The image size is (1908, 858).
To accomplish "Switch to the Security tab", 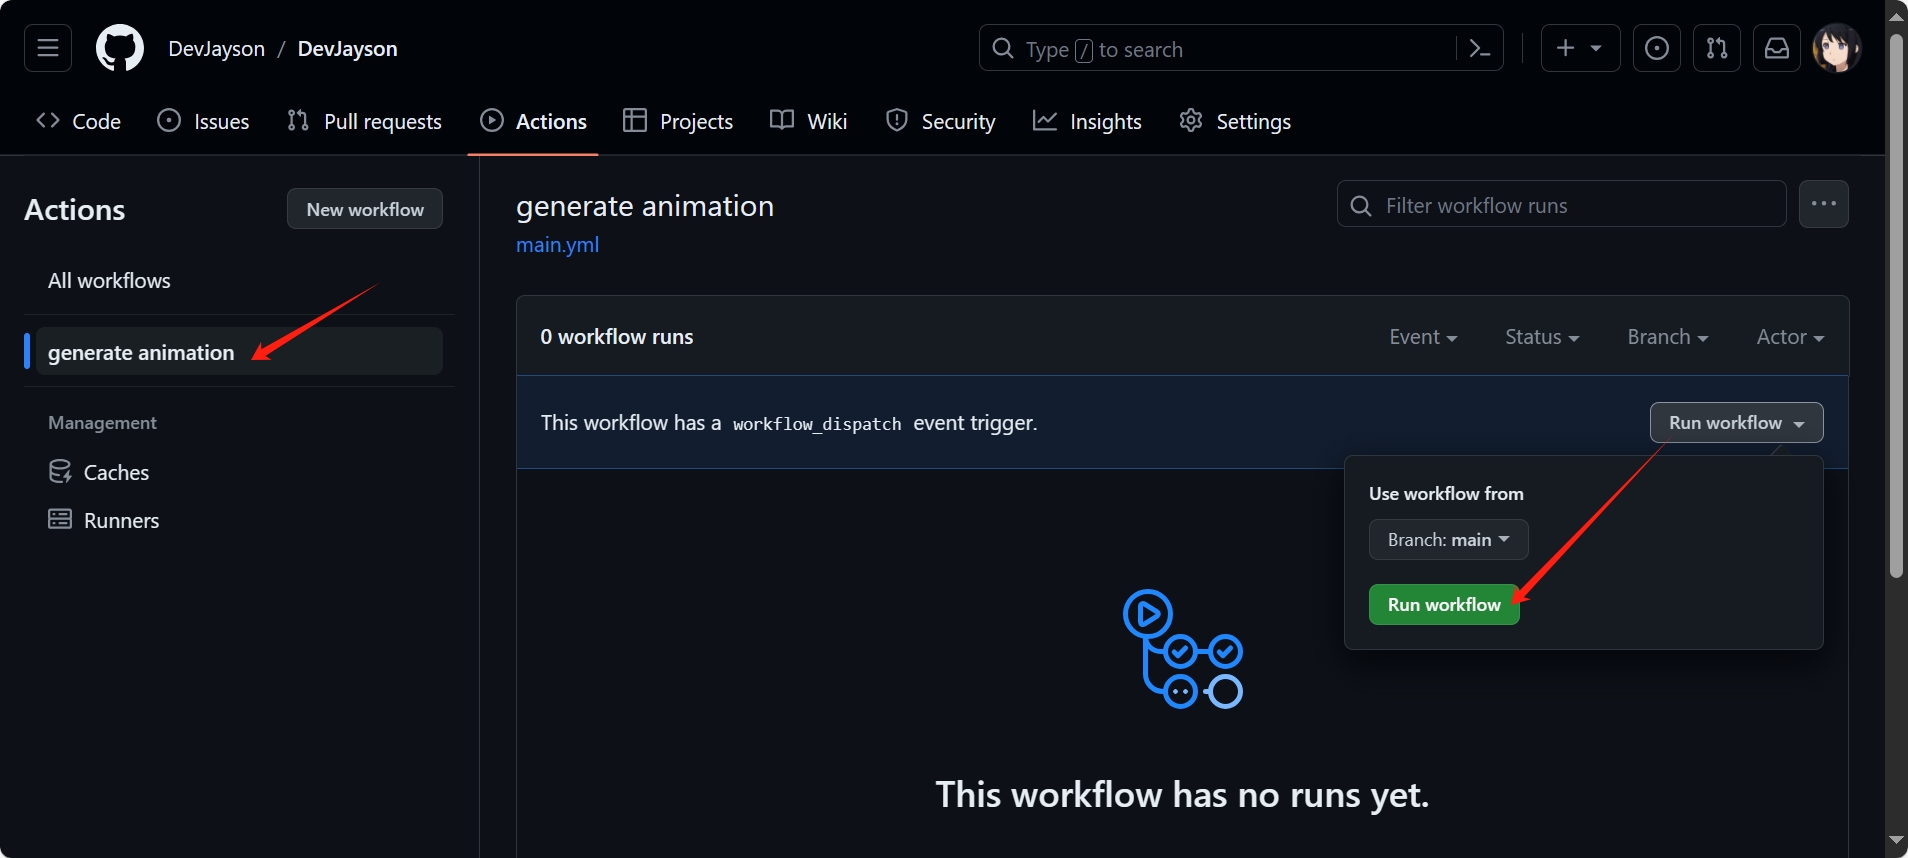I will [941, 121].
